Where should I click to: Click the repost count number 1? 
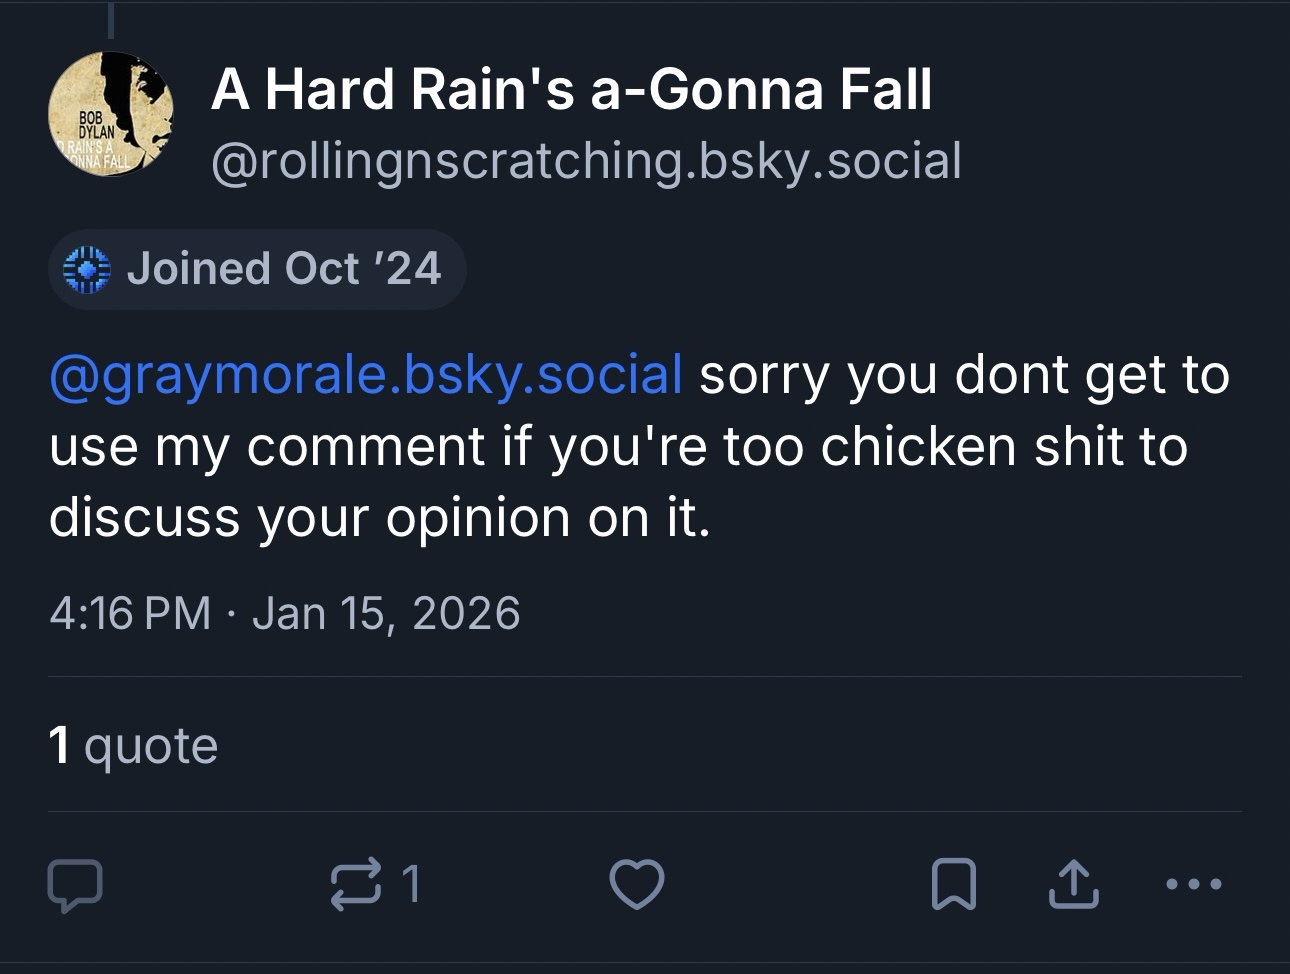410,884
